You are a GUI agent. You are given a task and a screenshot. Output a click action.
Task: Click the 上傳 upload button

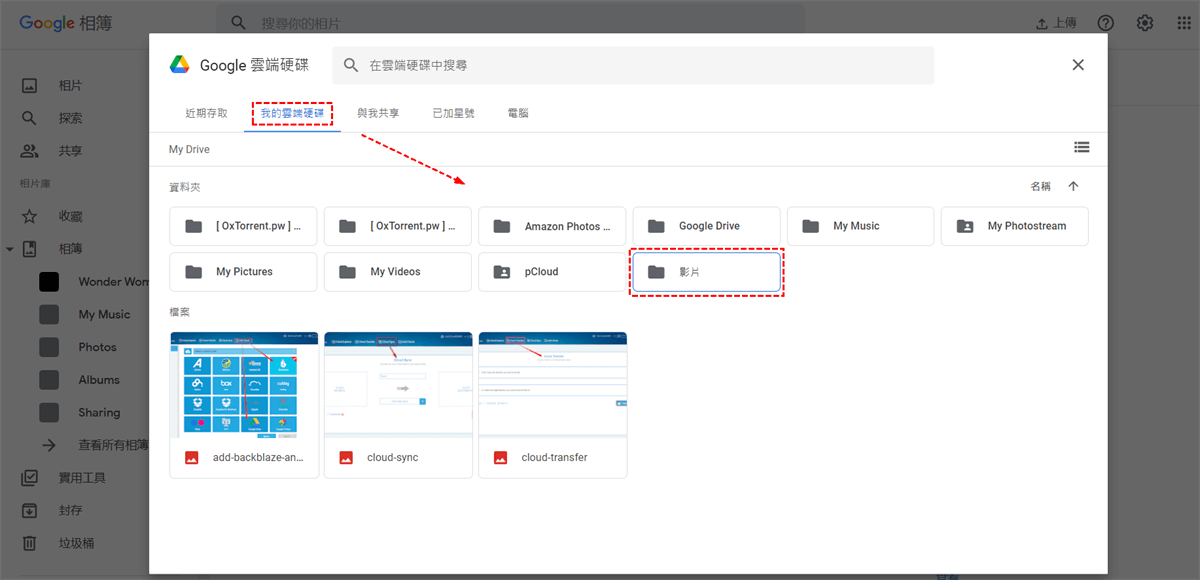(x=1056, y=23)
